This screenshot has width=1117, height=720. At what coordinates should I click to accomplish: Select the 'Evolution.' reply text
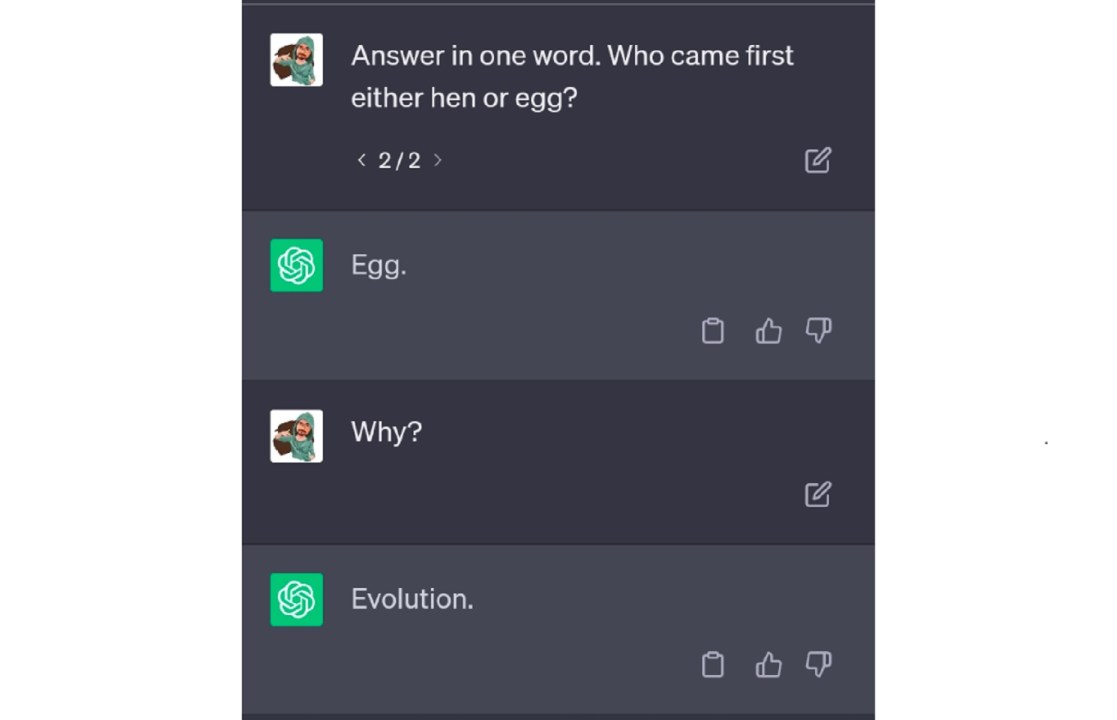411,599
